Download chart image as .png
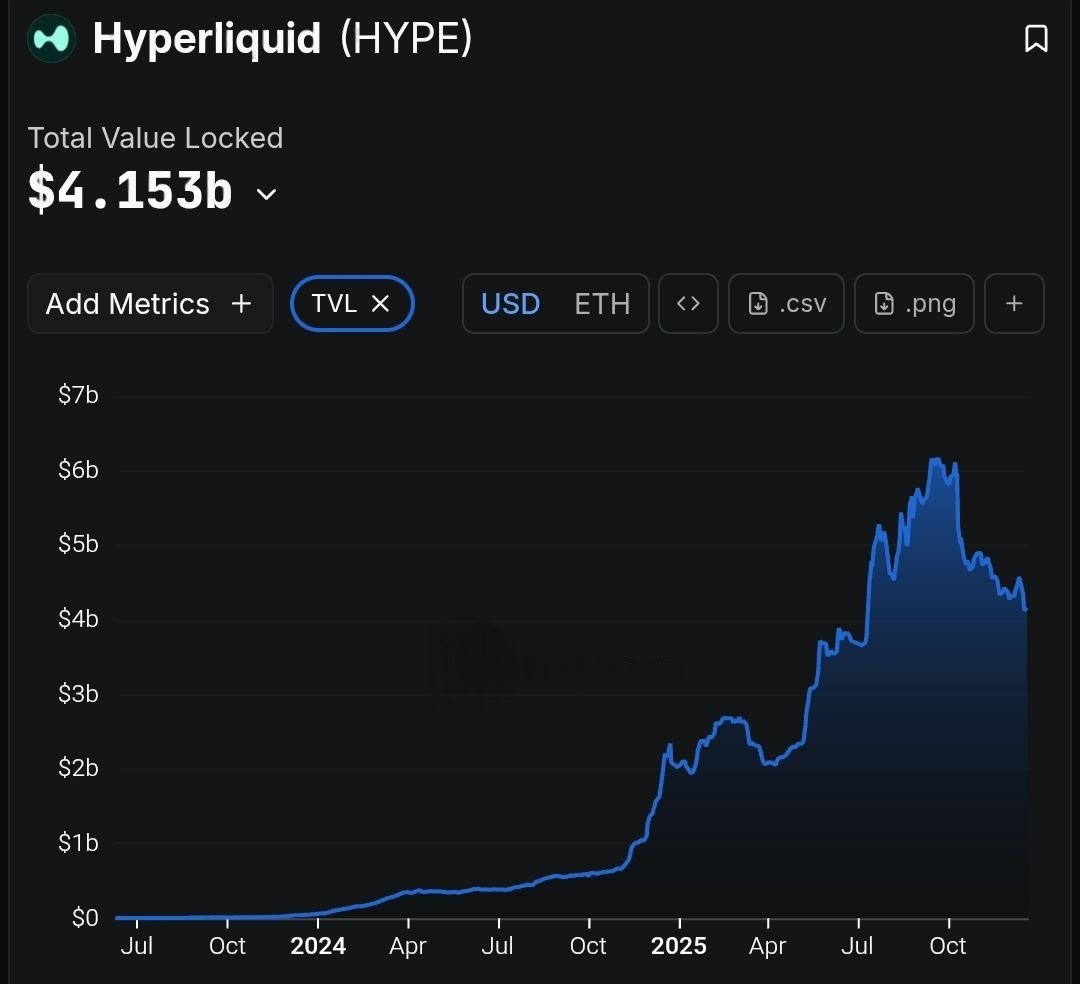The image size is (1080, 984). (914, 304)
